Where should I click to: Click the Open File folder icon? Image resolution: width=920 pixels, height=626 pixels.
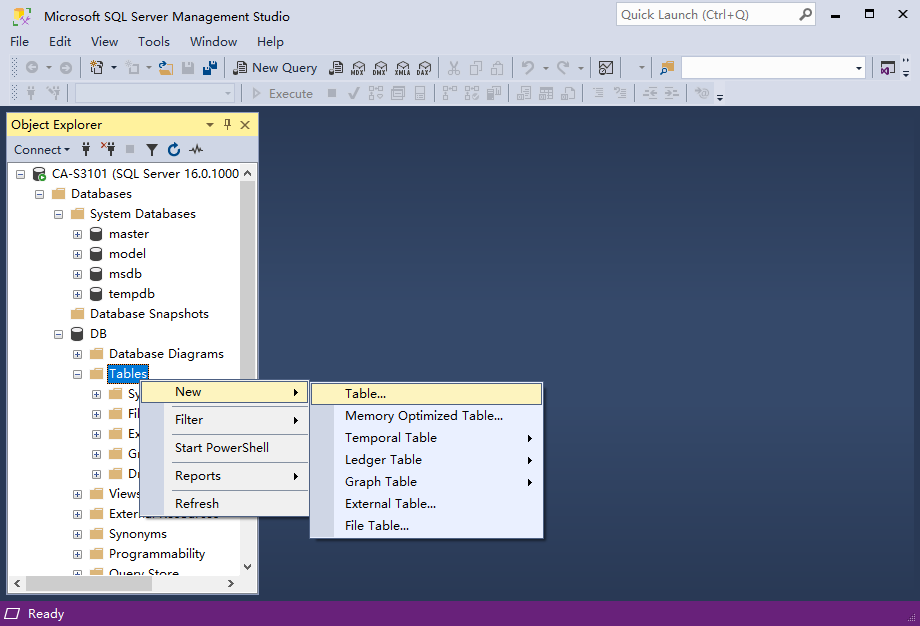pyautogui.click(x=166, y=68)
